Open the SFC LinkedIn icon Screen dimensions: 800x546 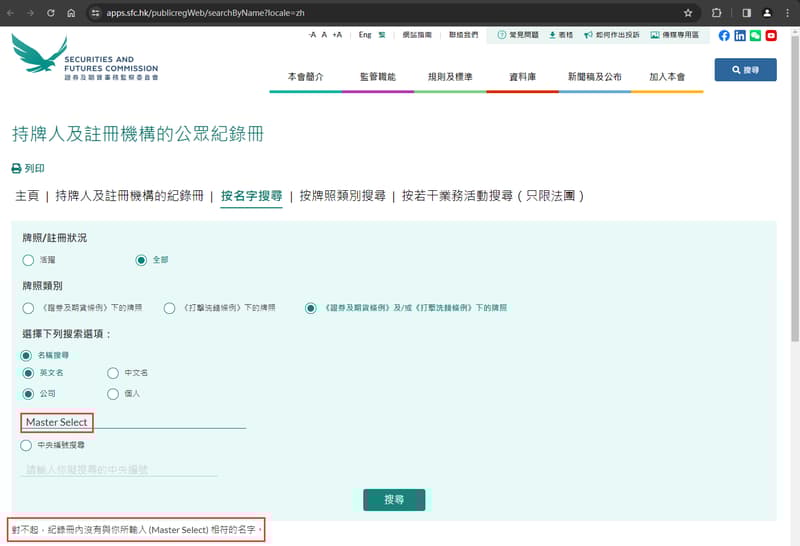740,35
